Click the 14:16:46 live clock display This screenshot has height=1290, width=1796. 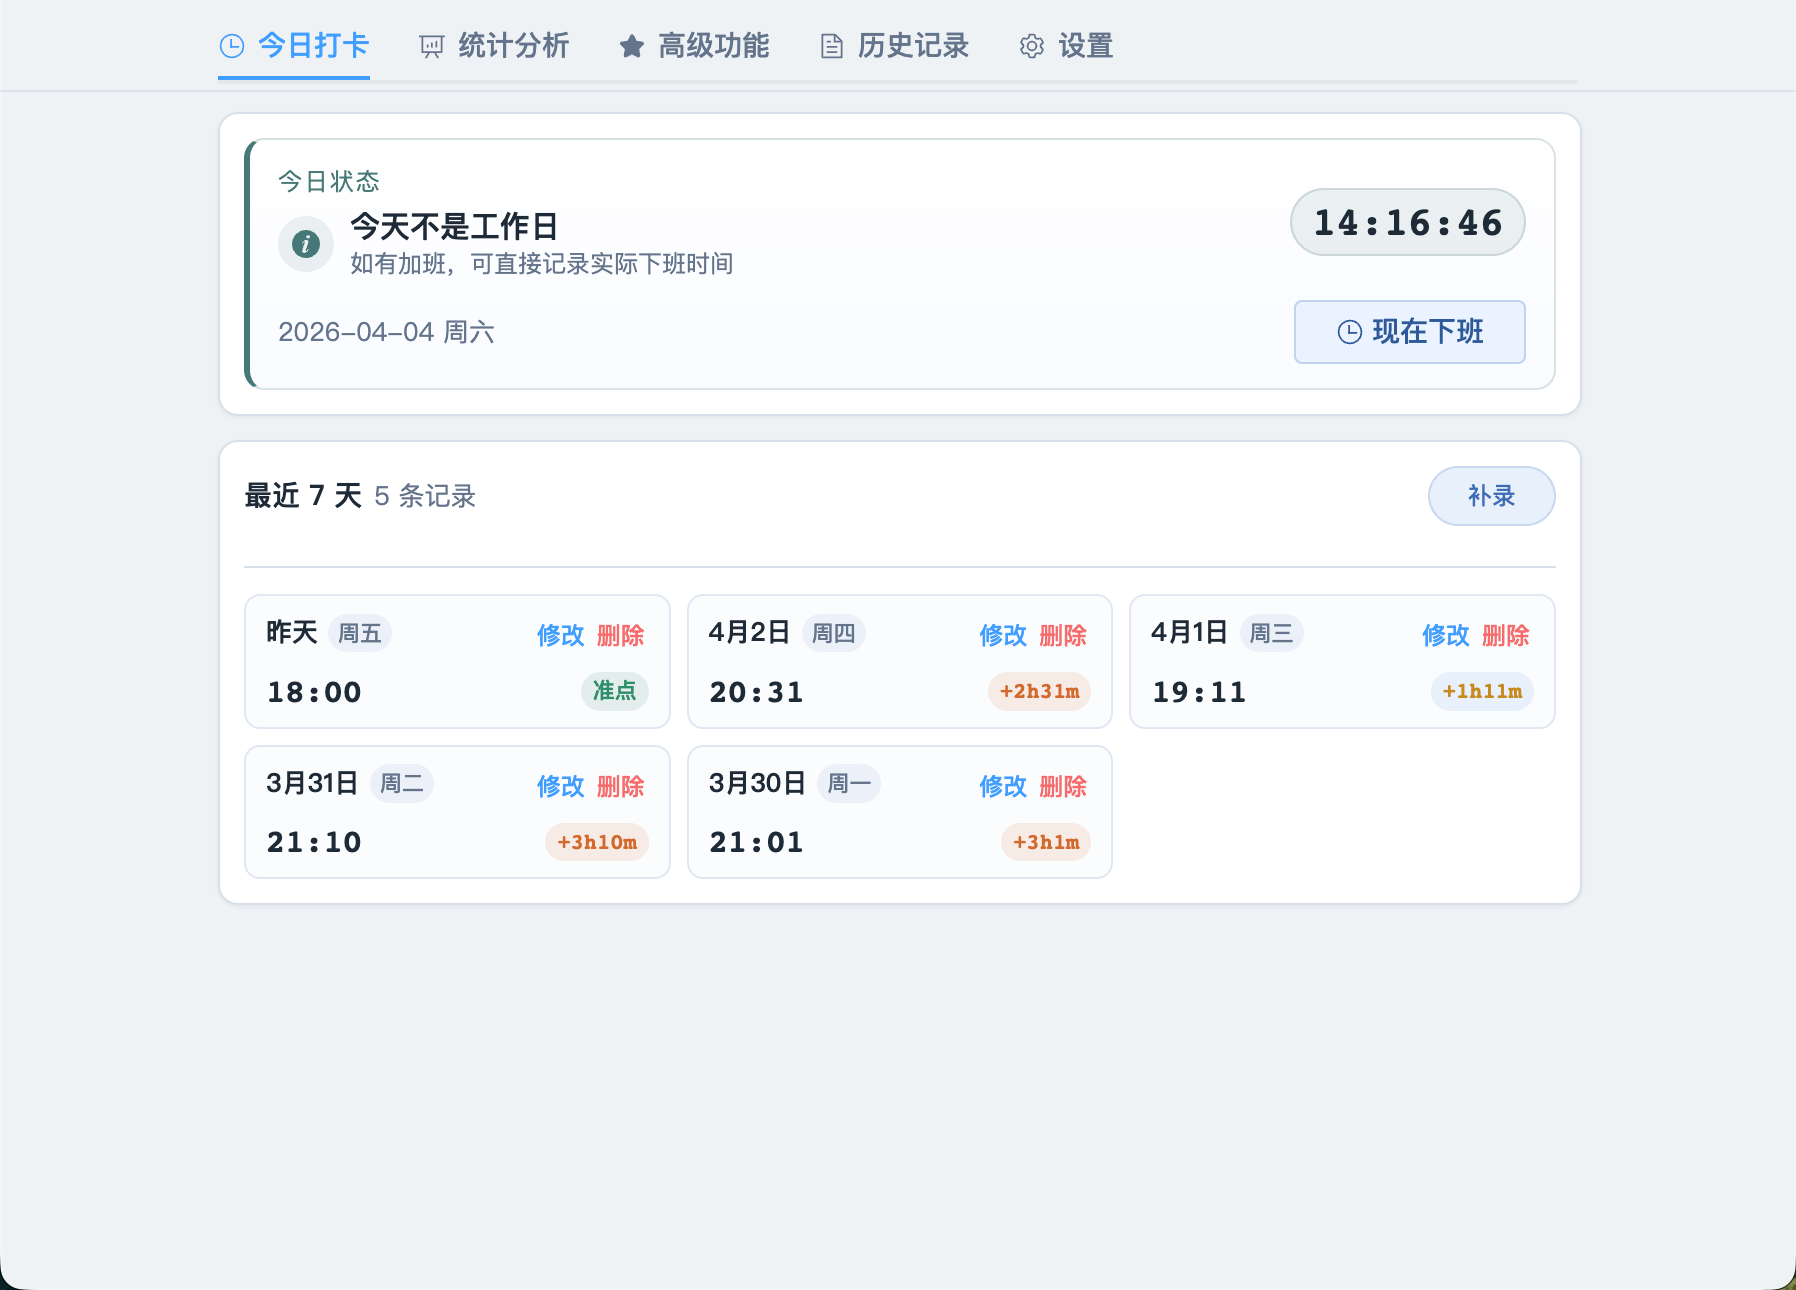point(1407,222)
